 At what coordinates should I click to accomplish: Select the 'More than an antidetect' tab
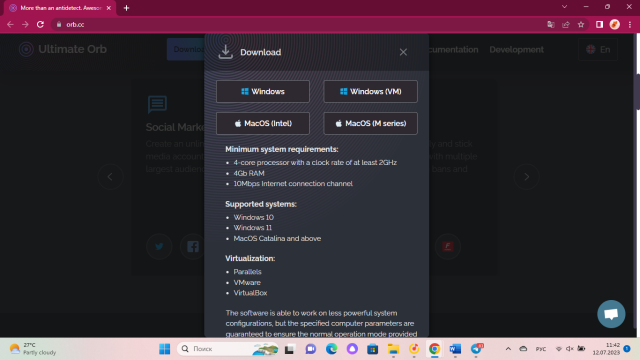click(x=60, y=8)
